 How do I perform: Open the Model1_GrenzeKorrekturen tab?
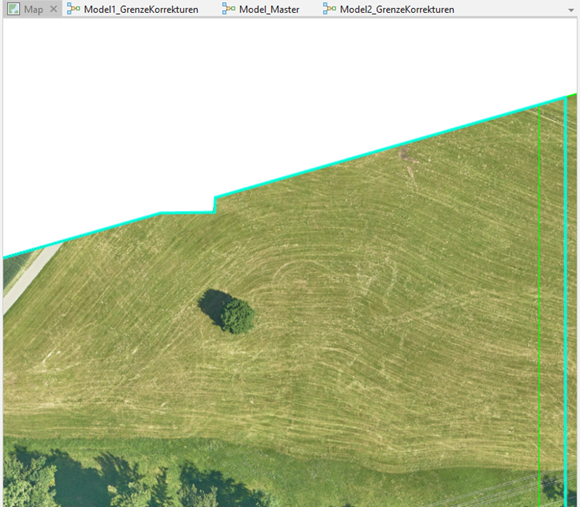point(133,9)
